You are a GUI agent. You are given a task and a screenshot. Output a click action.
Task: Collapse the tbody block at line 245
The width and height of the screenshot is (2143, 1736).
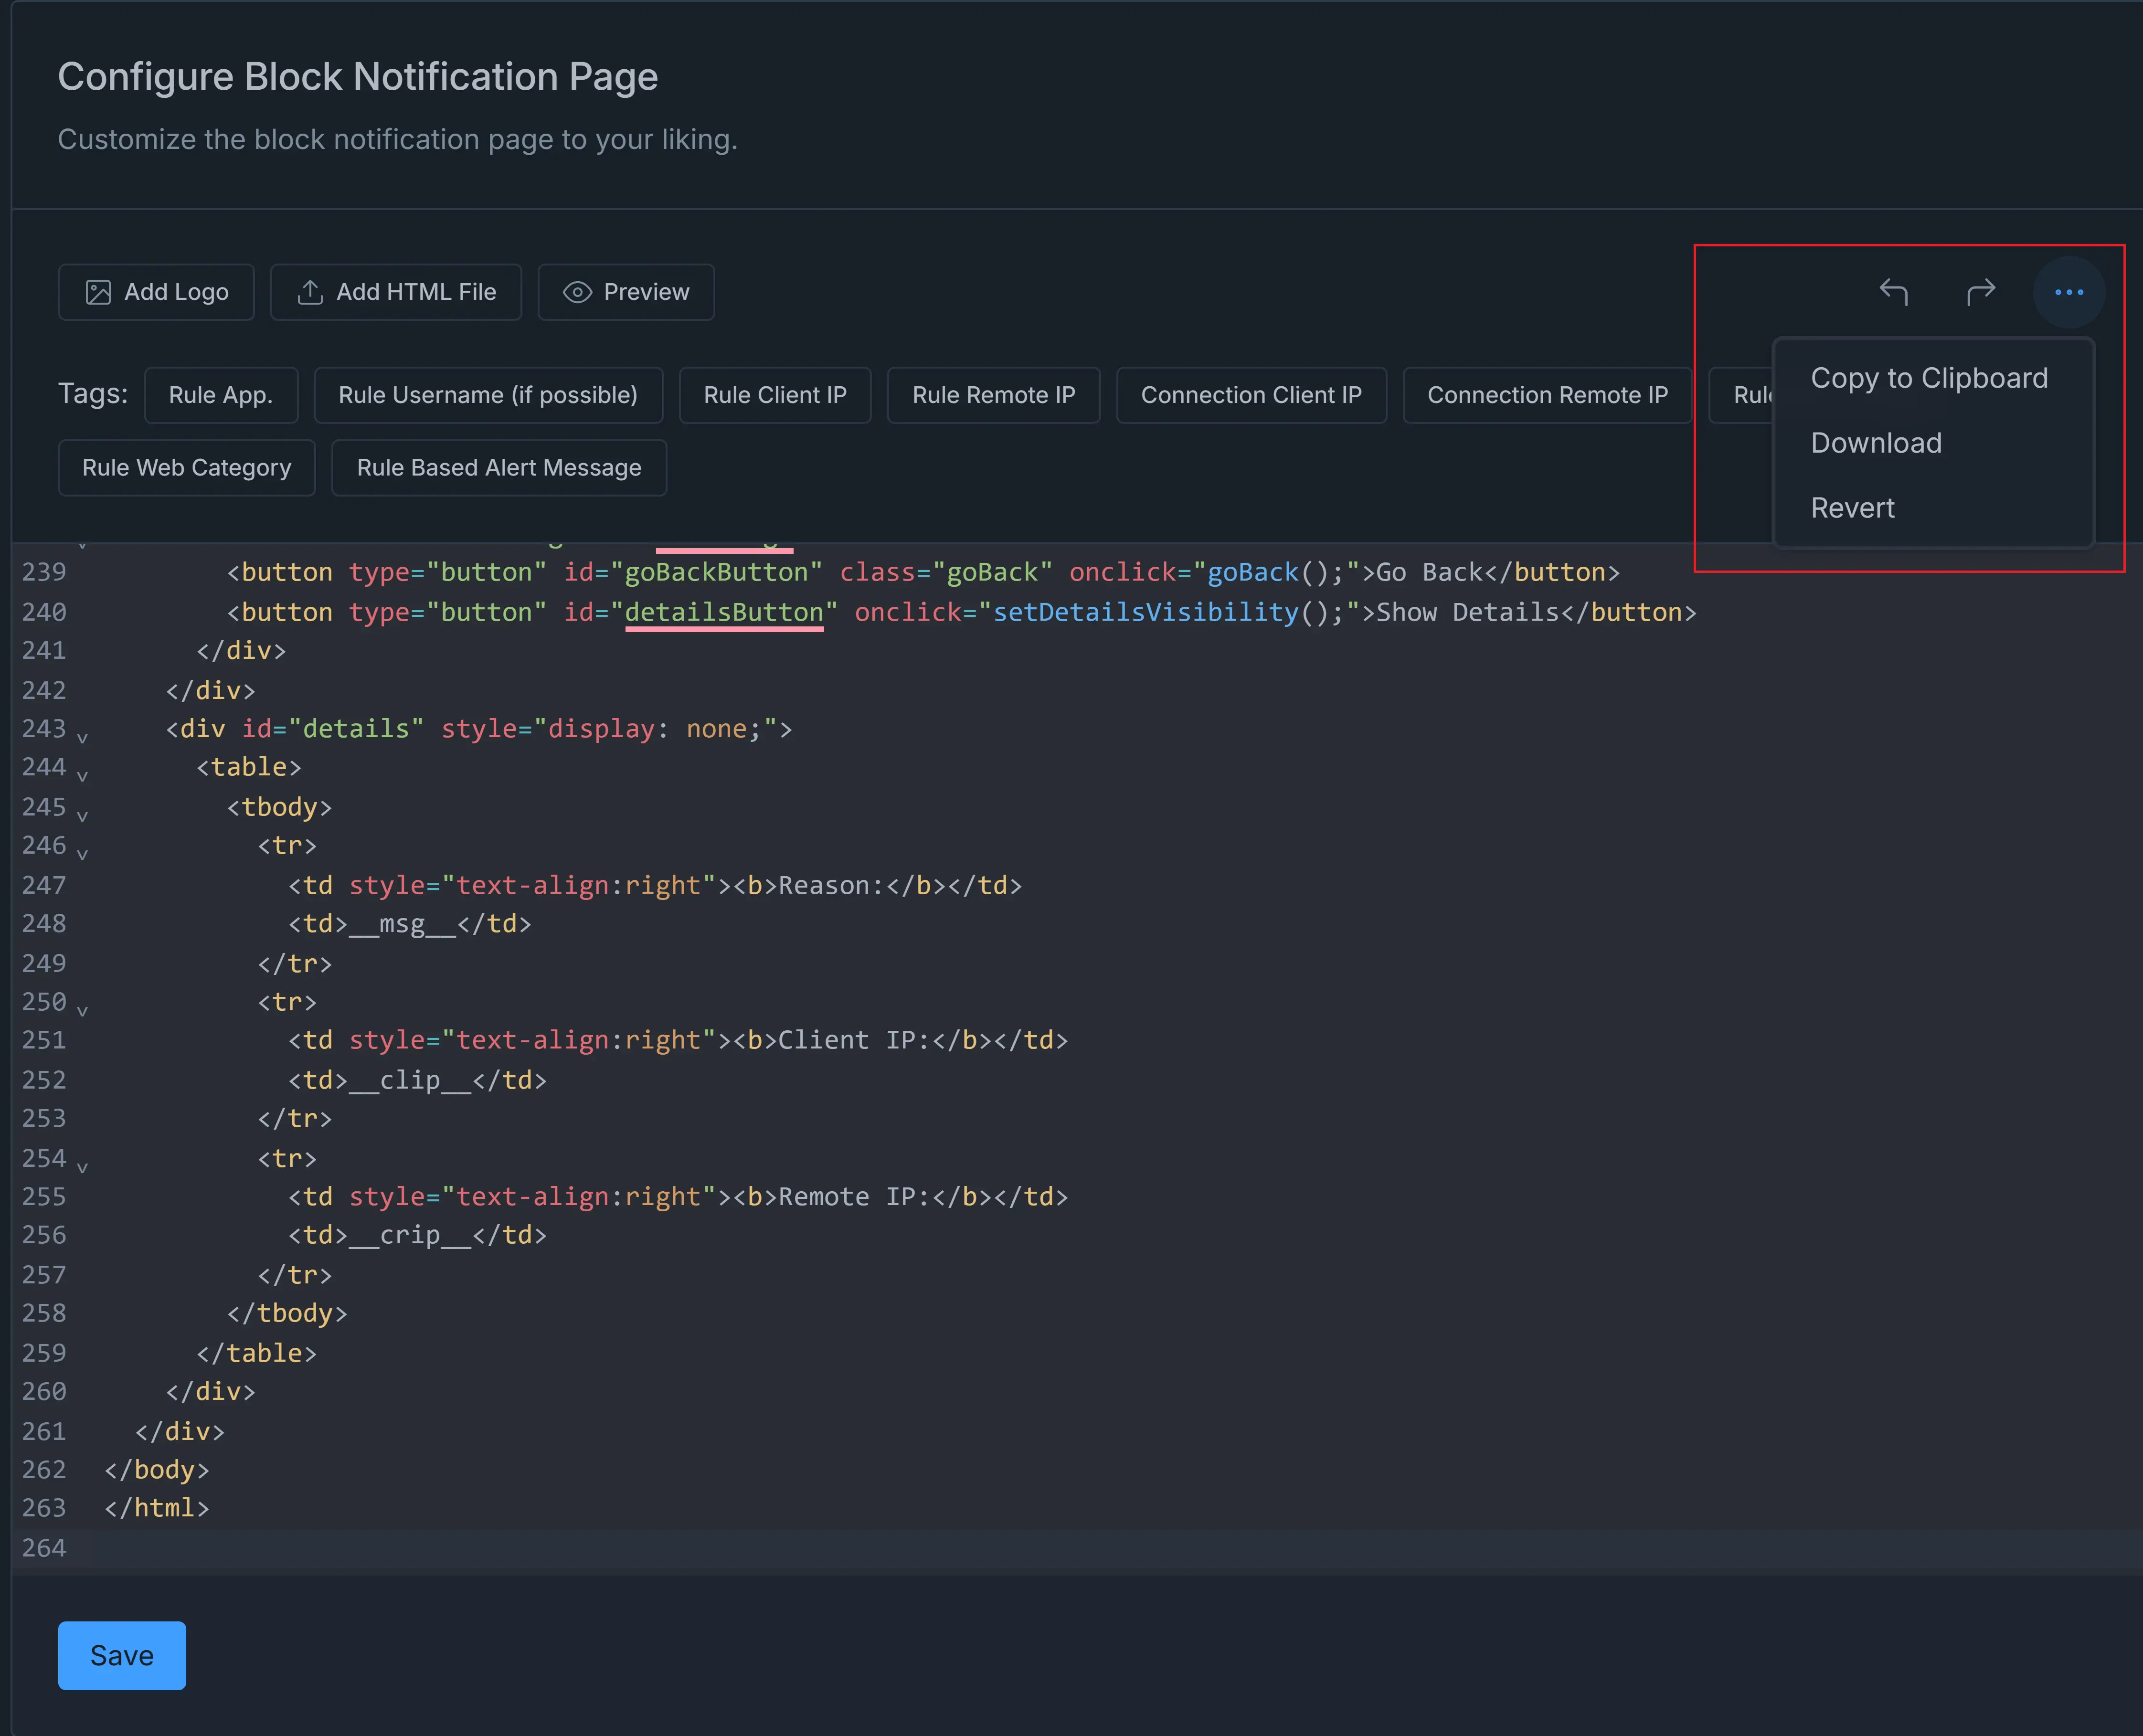click(x=82, y=816)
